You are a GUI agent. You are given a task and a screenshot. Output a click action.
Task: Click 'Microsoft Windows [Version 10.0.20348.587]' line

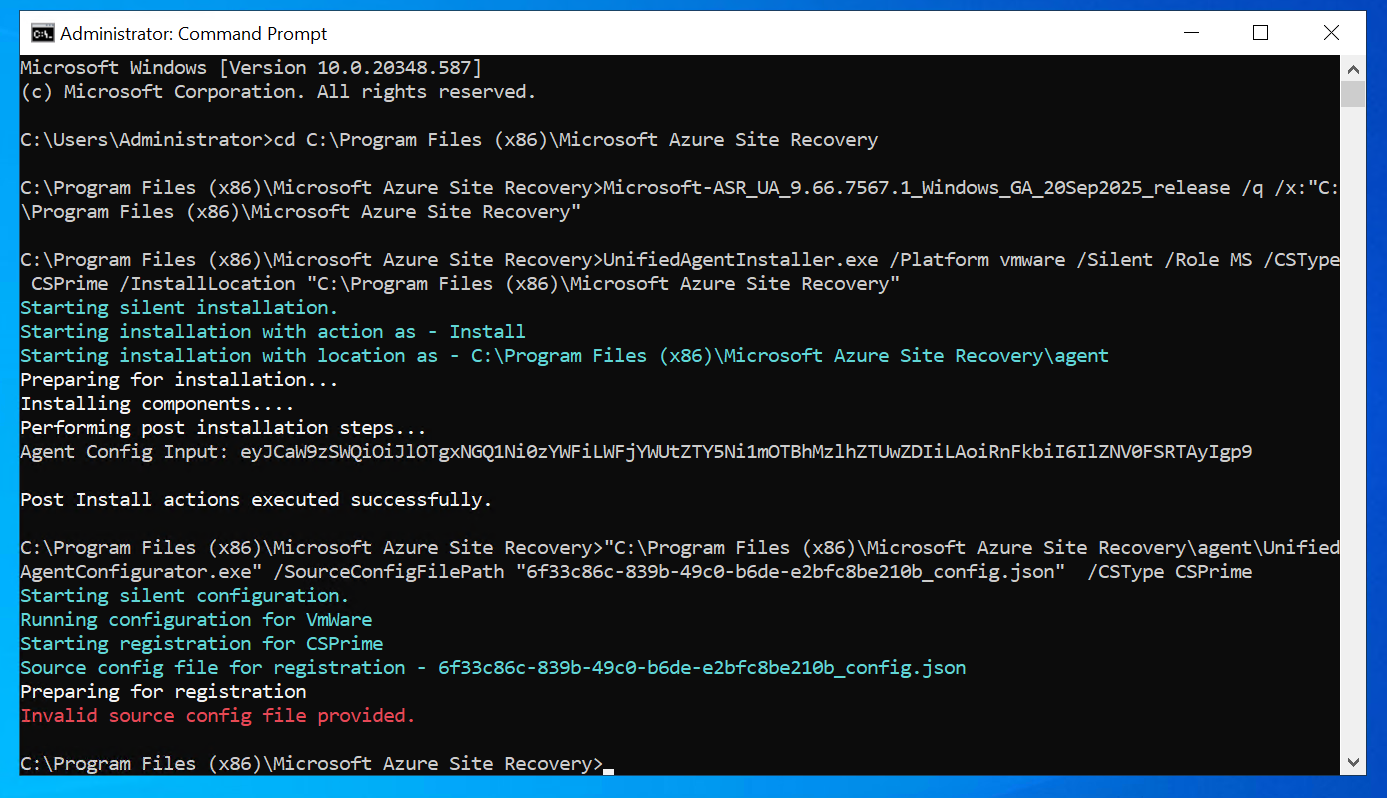click(x=251, y=68)
